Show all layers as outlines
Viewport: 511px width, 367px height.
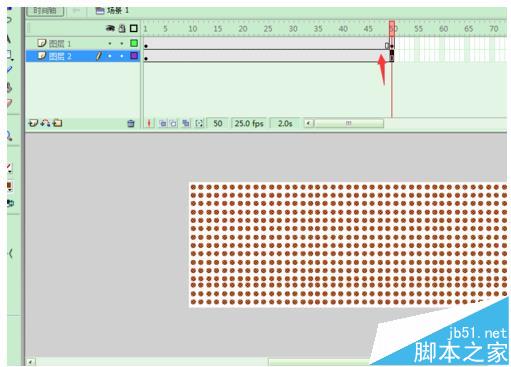(x=134, y=29)
